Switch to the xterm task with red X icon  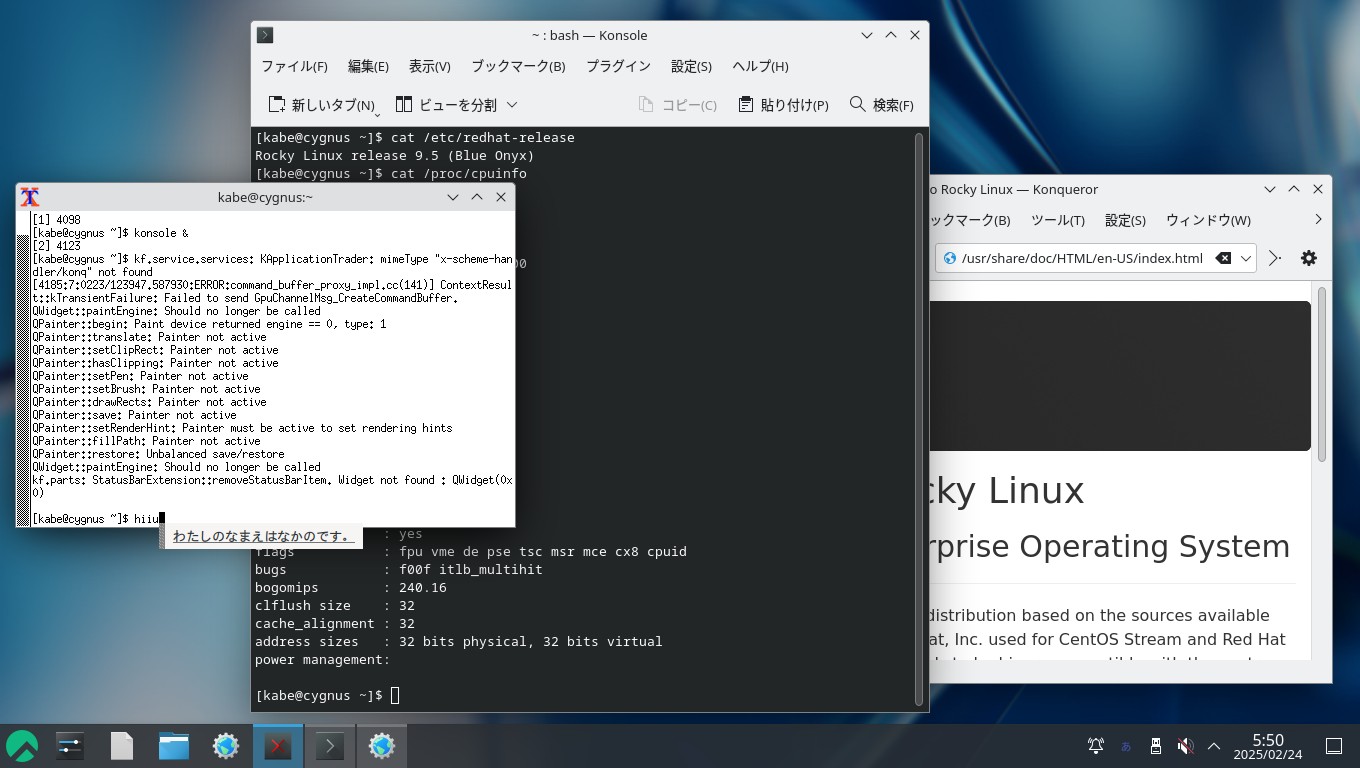(x=278, y=746)
